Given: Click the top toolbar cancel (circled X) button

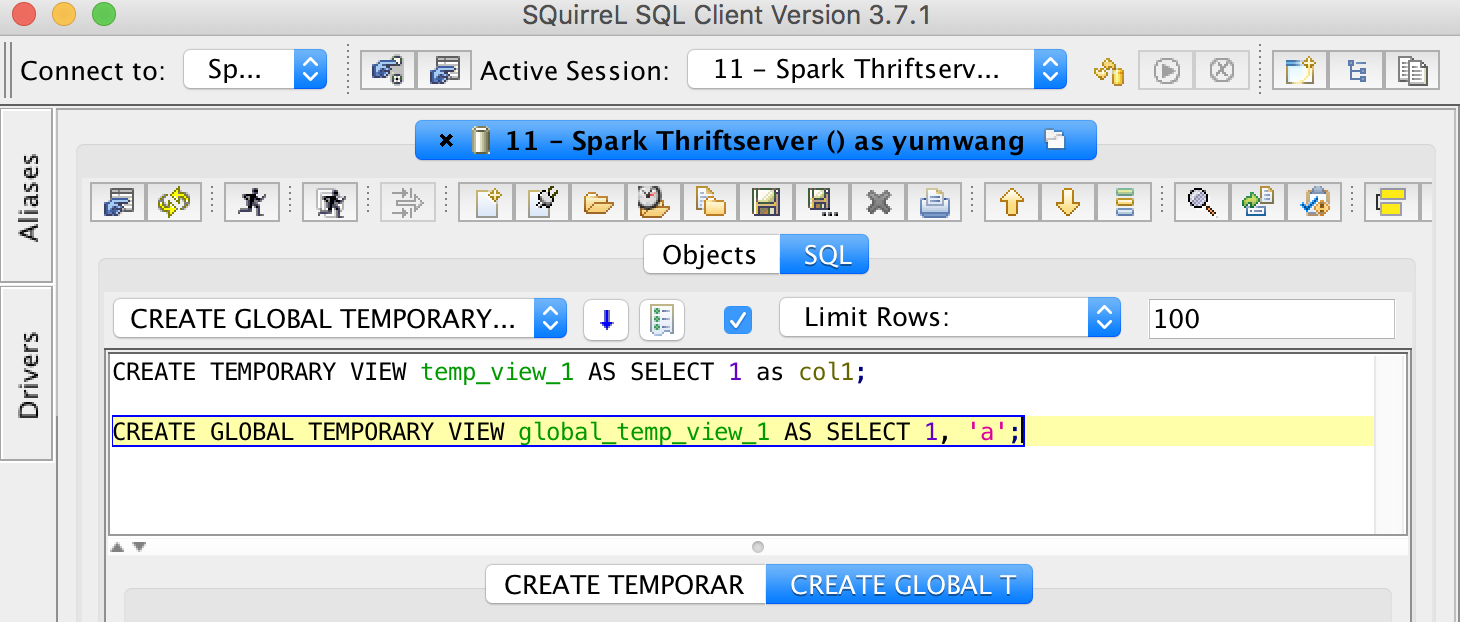Looking at the screenshot, I should pos(1221,71).
